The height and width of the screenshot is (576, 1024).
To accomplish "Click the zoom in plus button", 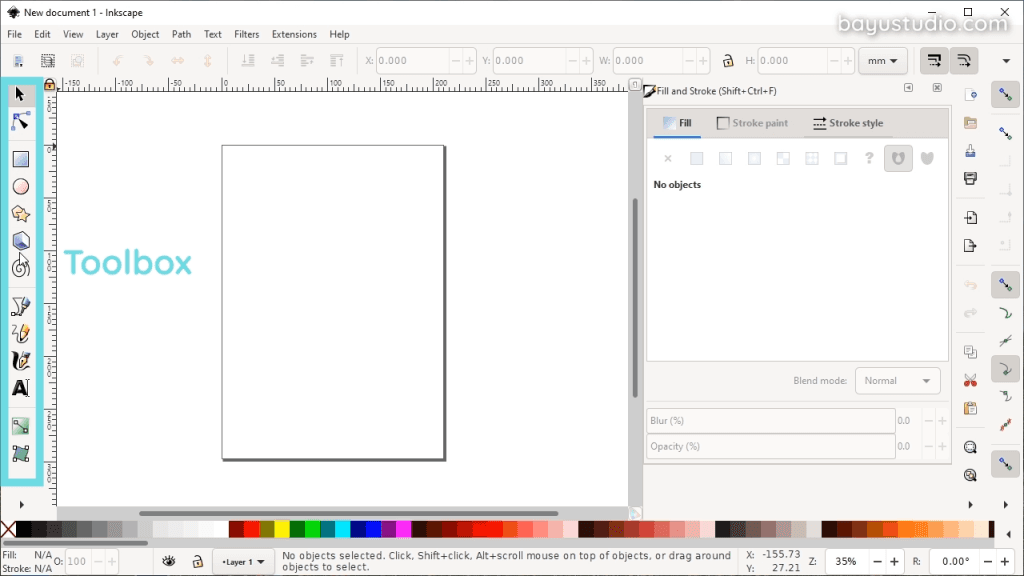I will tap(895, 562).
